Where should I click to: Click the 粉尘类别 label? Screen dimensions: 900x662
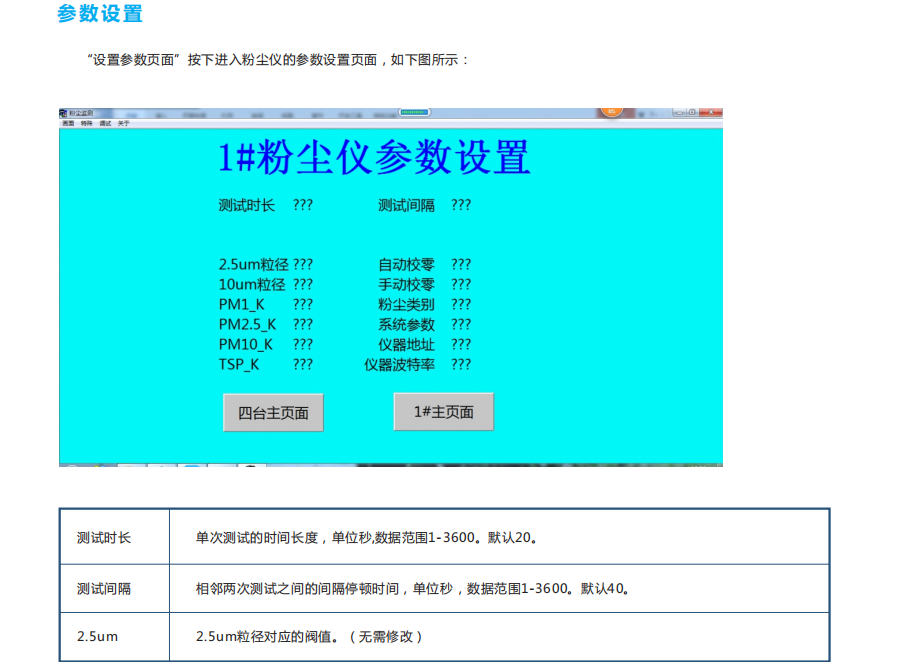pyautogui.click(x=406, y=304)
